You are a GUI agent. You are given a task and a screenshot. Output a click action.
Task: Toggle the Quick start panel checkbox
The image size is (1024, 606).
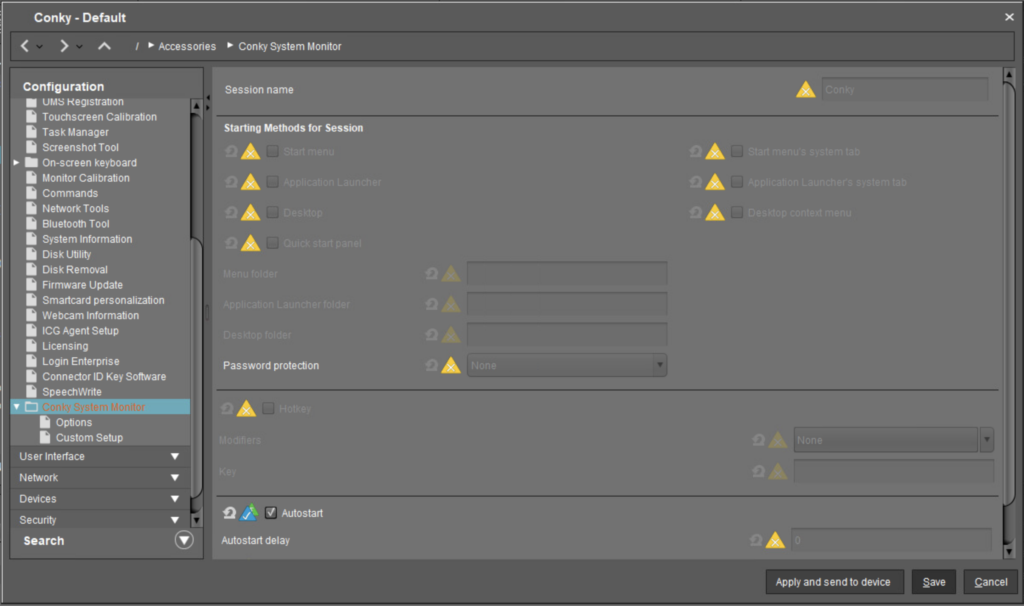(272, 244)
